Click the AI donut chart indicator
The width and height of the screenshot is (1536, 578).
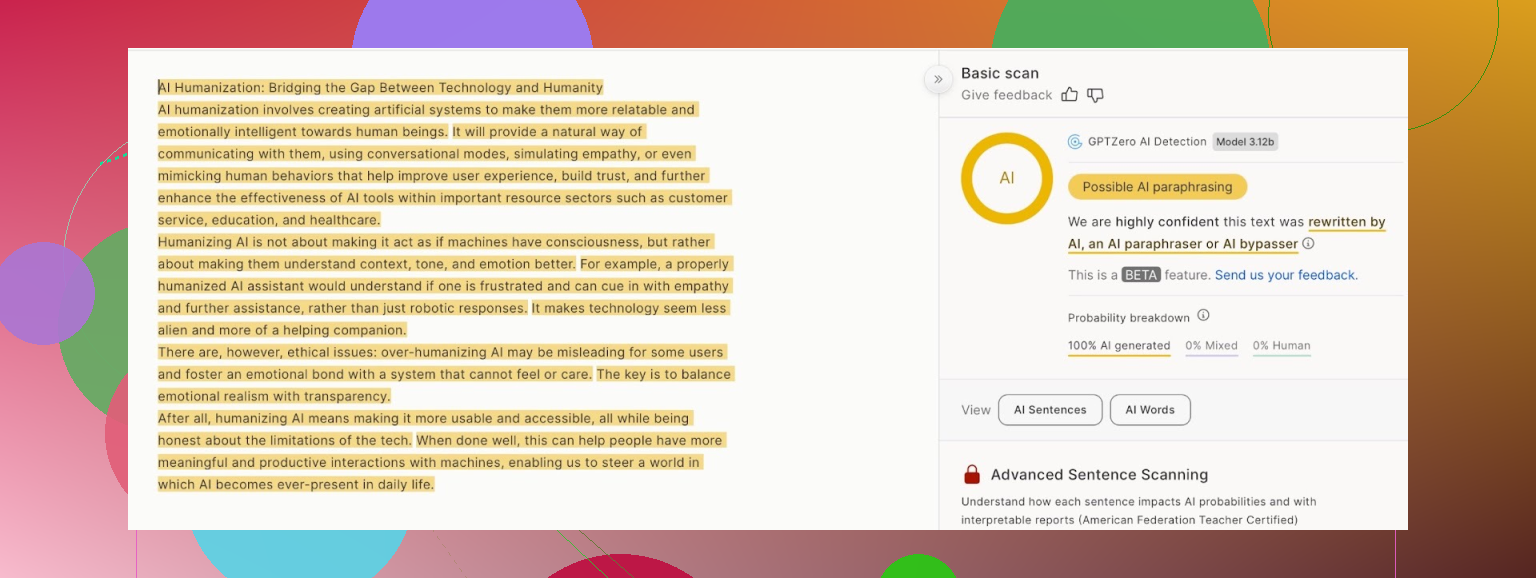pos(1006,178)
